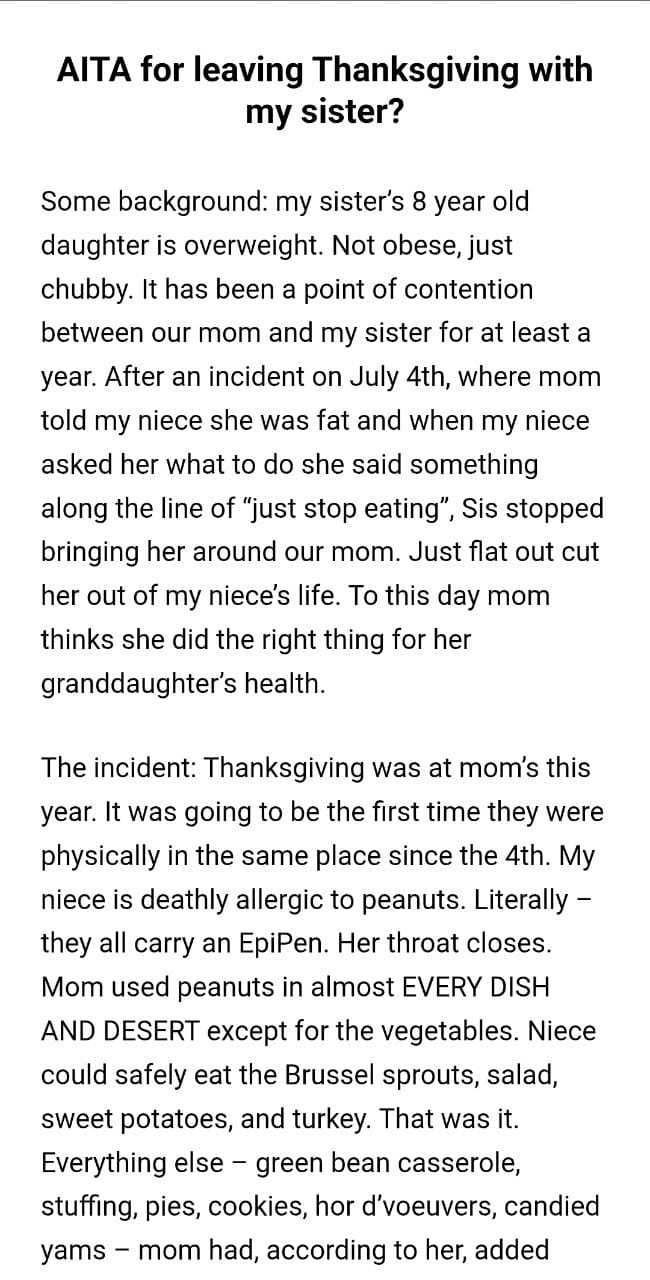This screenshot has width=650, height=1280.
Task: Click 'my sister?' in the title
Action: click(324, 112)
